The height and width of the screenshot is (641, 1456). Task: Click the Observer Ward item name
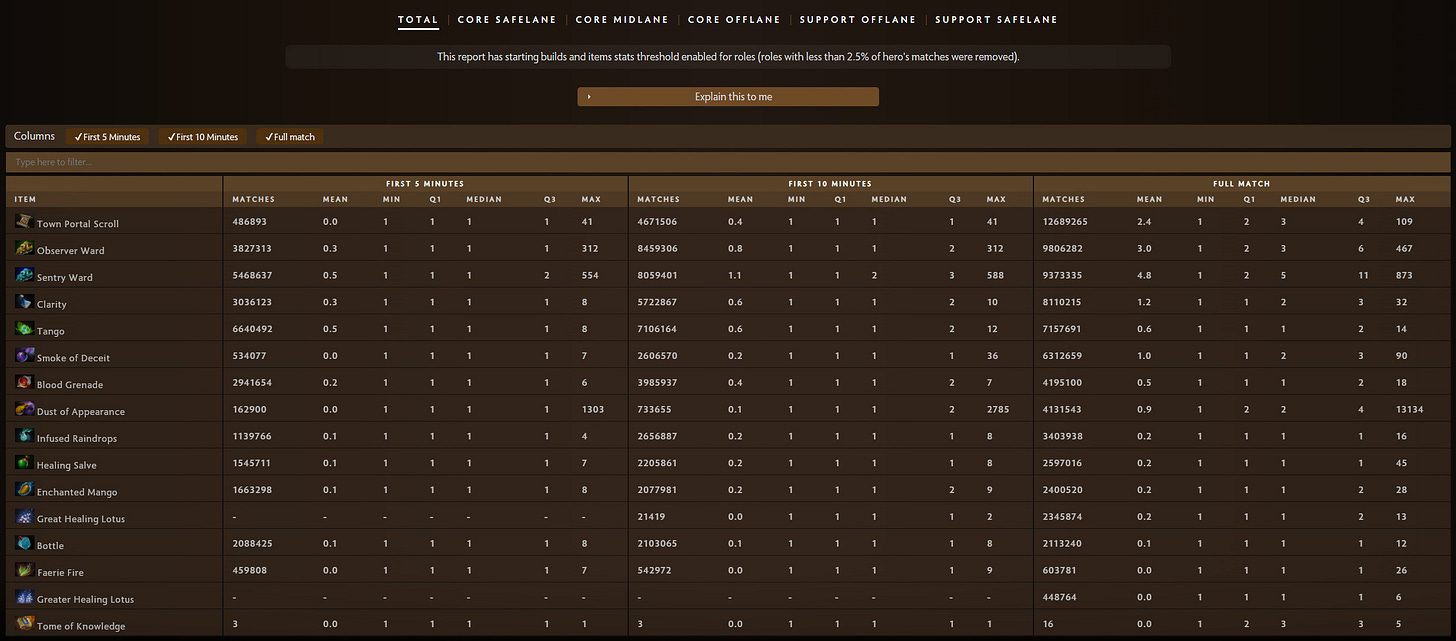(x=71, y=251)
